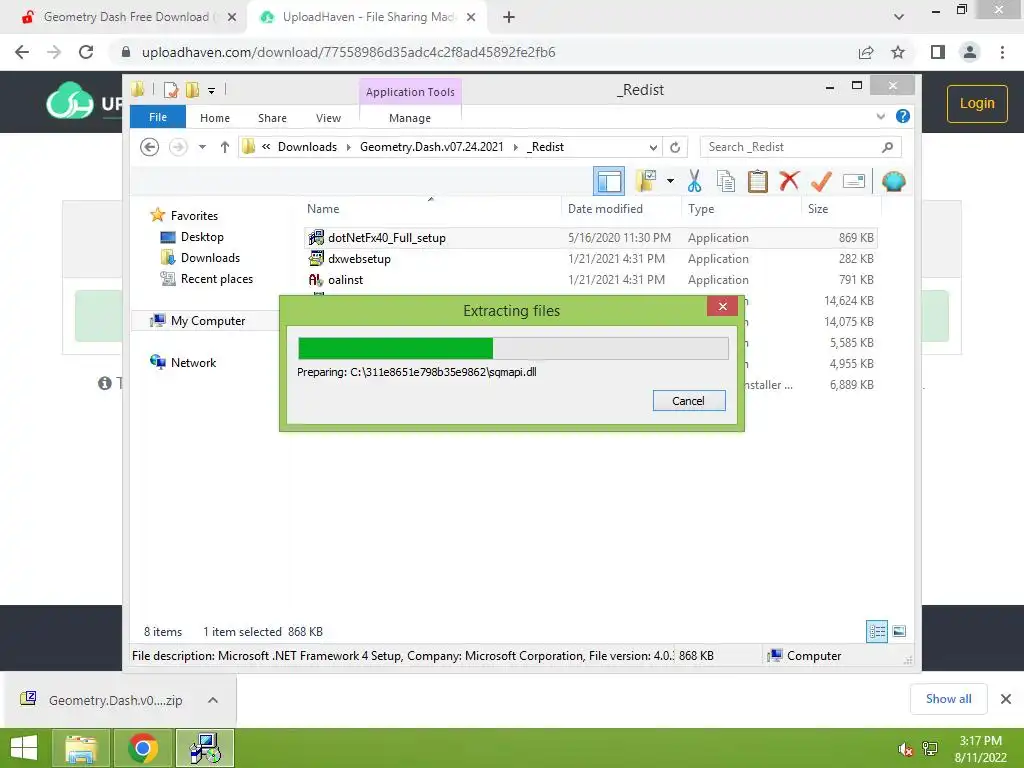The width and height of the screenshot is (1024, 768).
Task: Toggle the navigation pane layout button
Action: tap(609, 181)
